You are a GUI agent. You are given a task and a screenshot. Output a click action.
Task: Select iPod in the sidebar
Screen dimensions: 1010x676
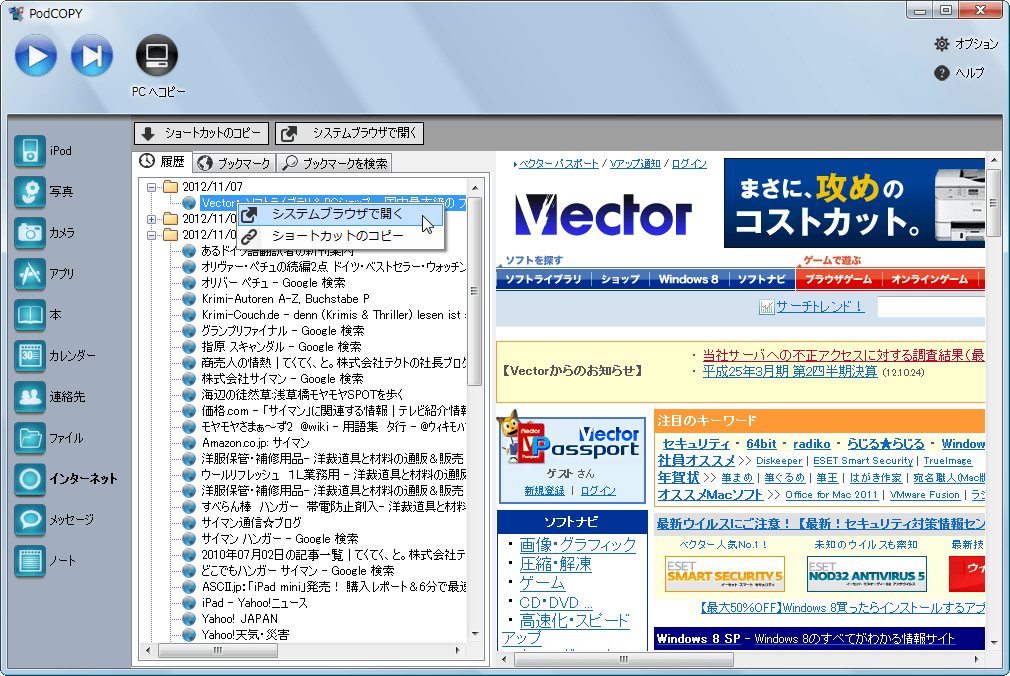(x=43, y=151)
